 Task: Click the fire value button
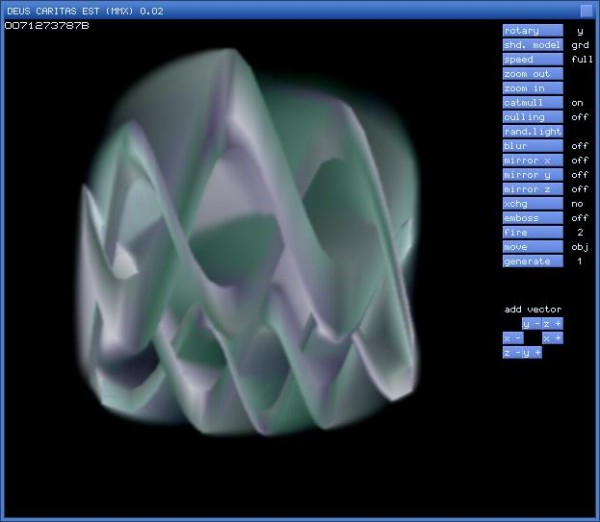532,232
